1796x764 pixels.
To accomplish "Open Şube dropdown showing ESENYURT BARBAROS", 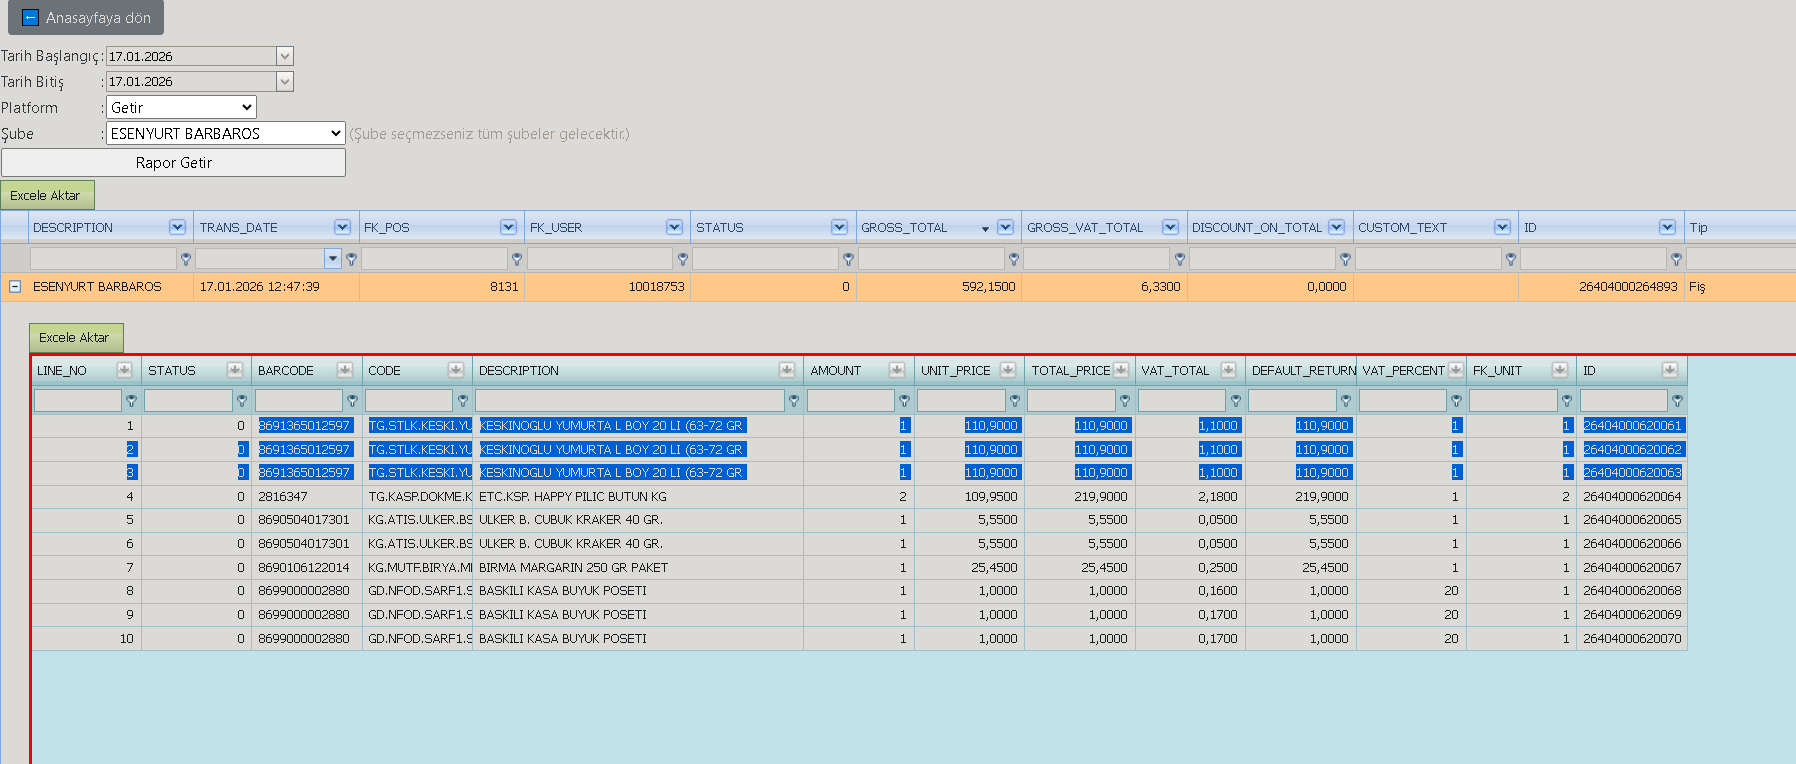I will pos(226,133).
